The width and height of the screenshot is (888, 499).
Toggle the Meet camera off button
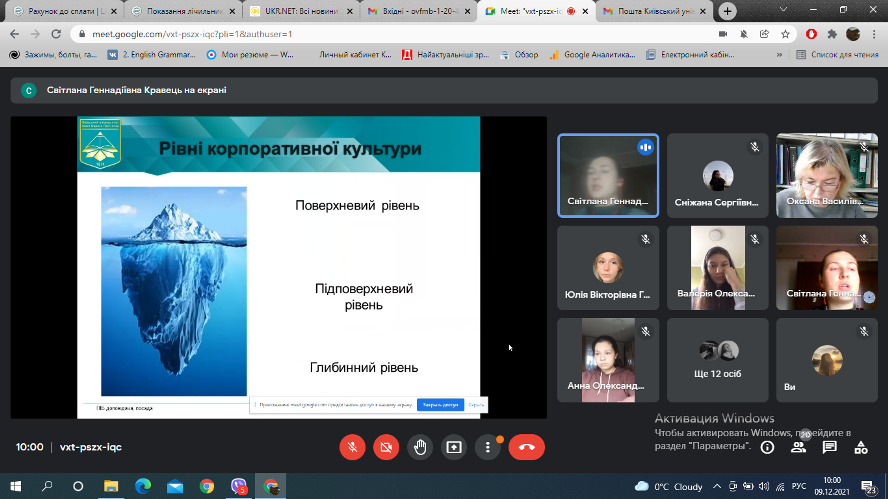coord(386,447)
